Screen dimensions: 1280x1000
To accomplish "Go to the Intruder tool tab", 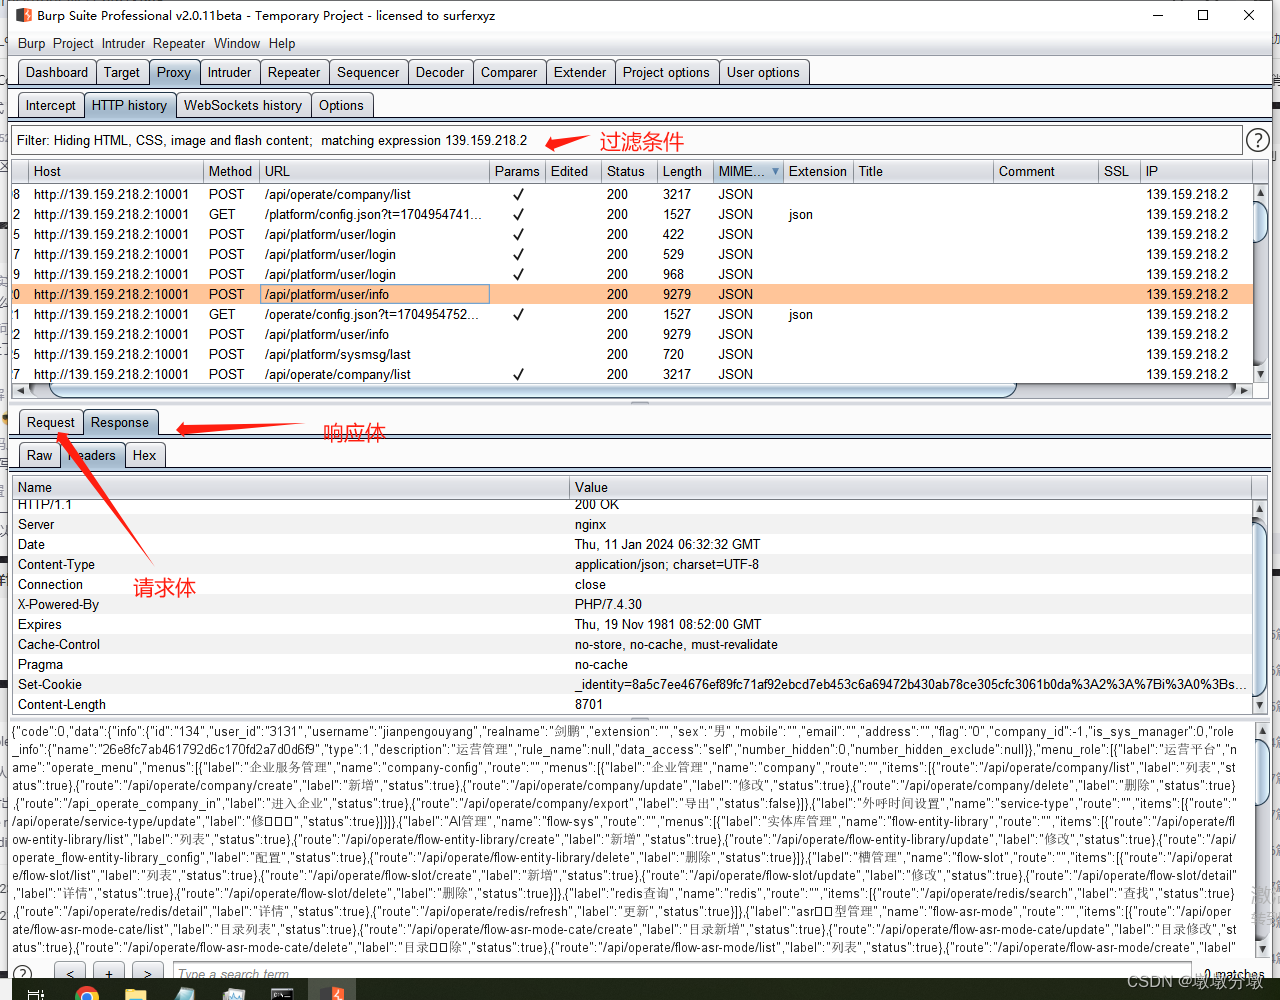I will coord(229,72).
